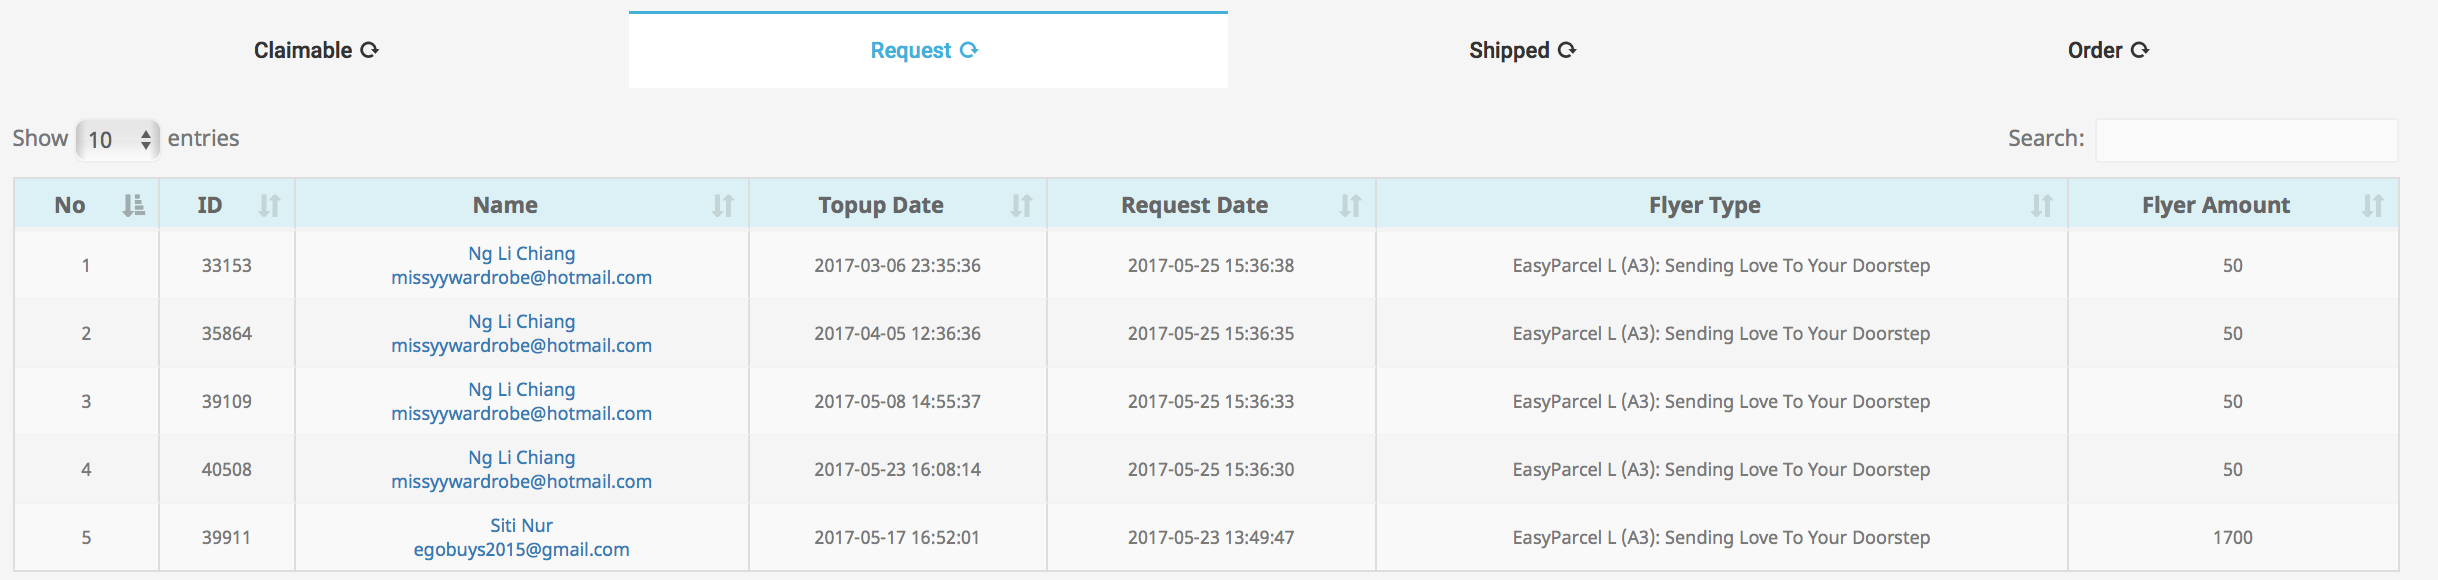The height and width of the screenshot is (580, 2438).
Task: Click the Flyer Type sort icon
Action: pos(2042,205)
